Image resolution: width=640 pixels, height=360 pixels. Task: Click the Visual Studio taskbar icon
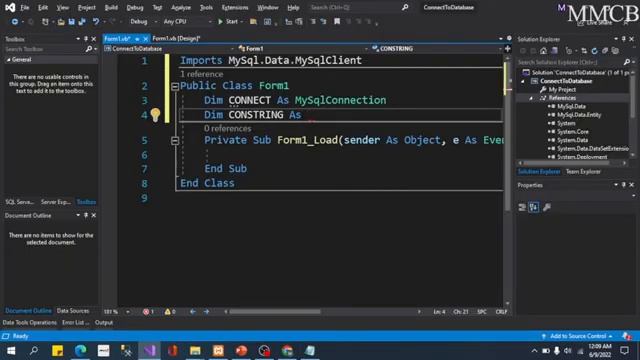click(149, 351)
